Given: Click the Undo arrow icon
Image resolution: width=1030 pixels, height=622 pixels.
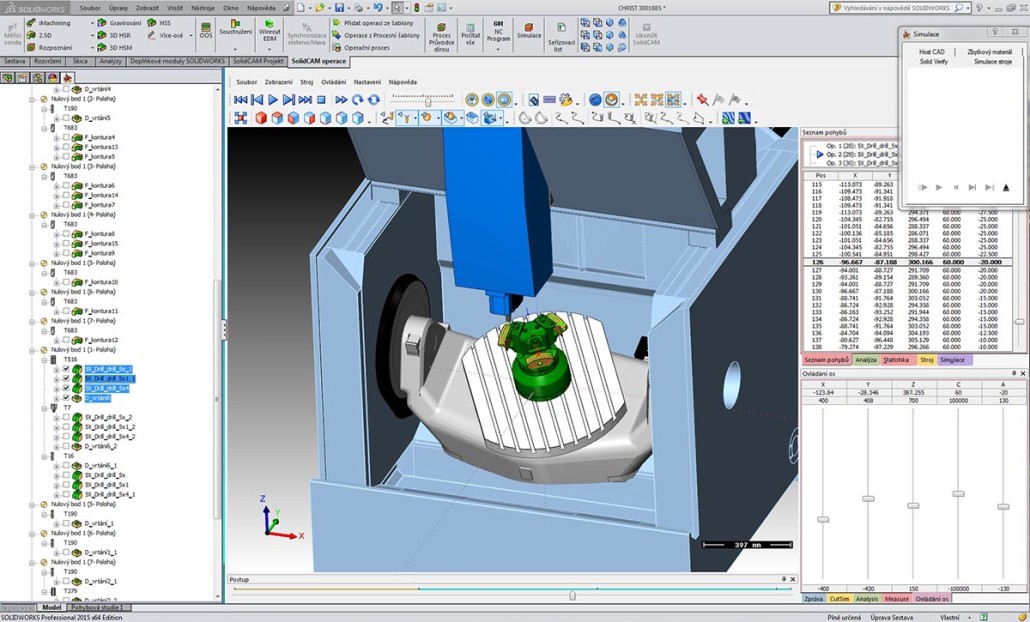Looking at the screenshot, I should (378, 8).
